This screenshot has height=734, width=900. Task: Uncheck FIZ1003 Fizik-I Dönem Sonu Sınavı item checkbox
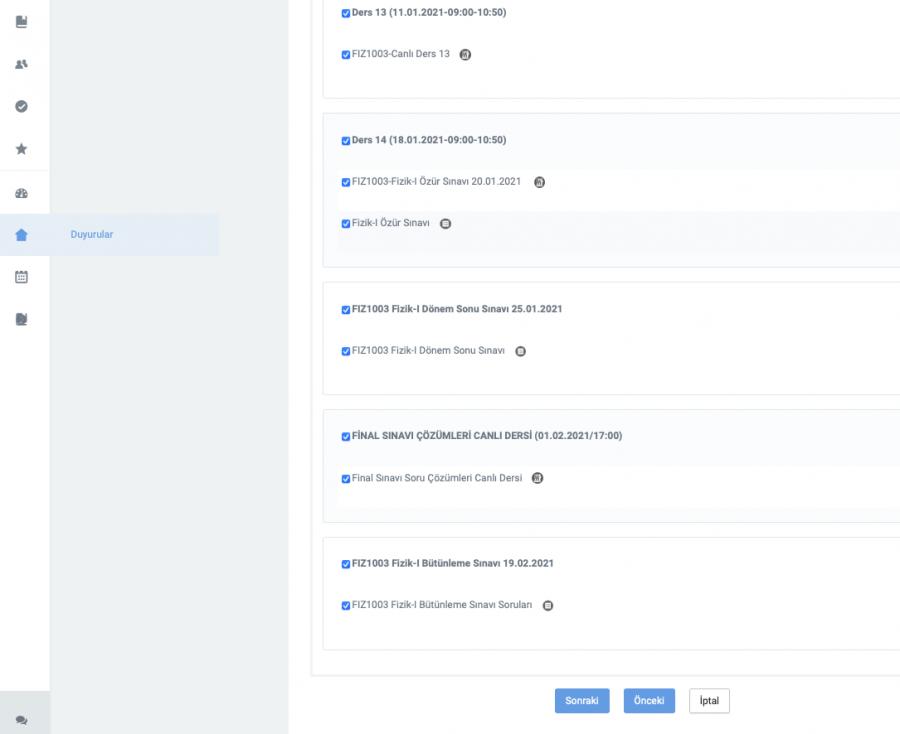[346, 351]
